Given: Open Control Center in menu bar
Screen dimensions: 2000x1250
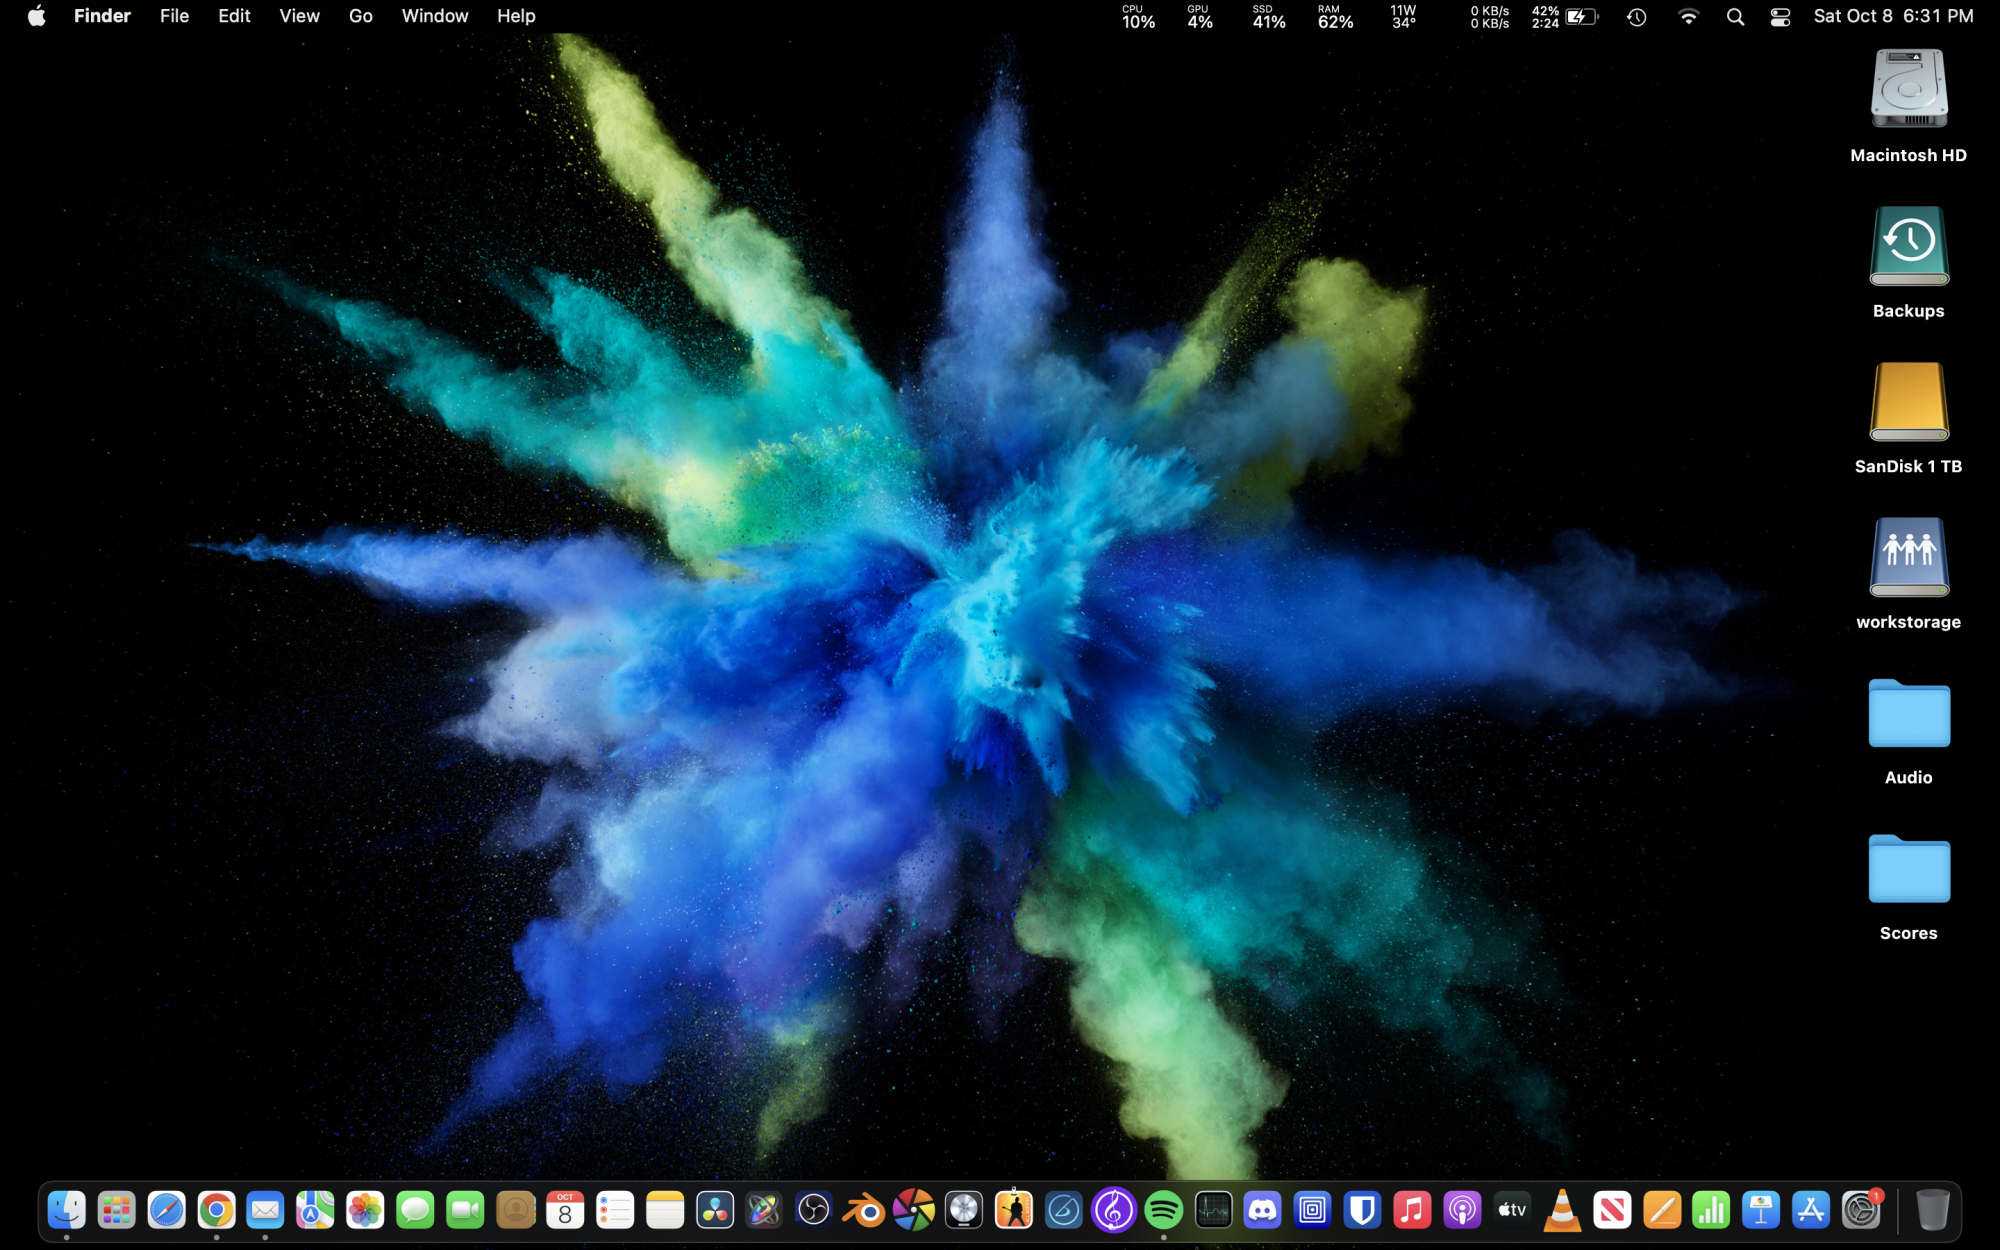Looking at the screenshot, I should tap(1780, 17).
